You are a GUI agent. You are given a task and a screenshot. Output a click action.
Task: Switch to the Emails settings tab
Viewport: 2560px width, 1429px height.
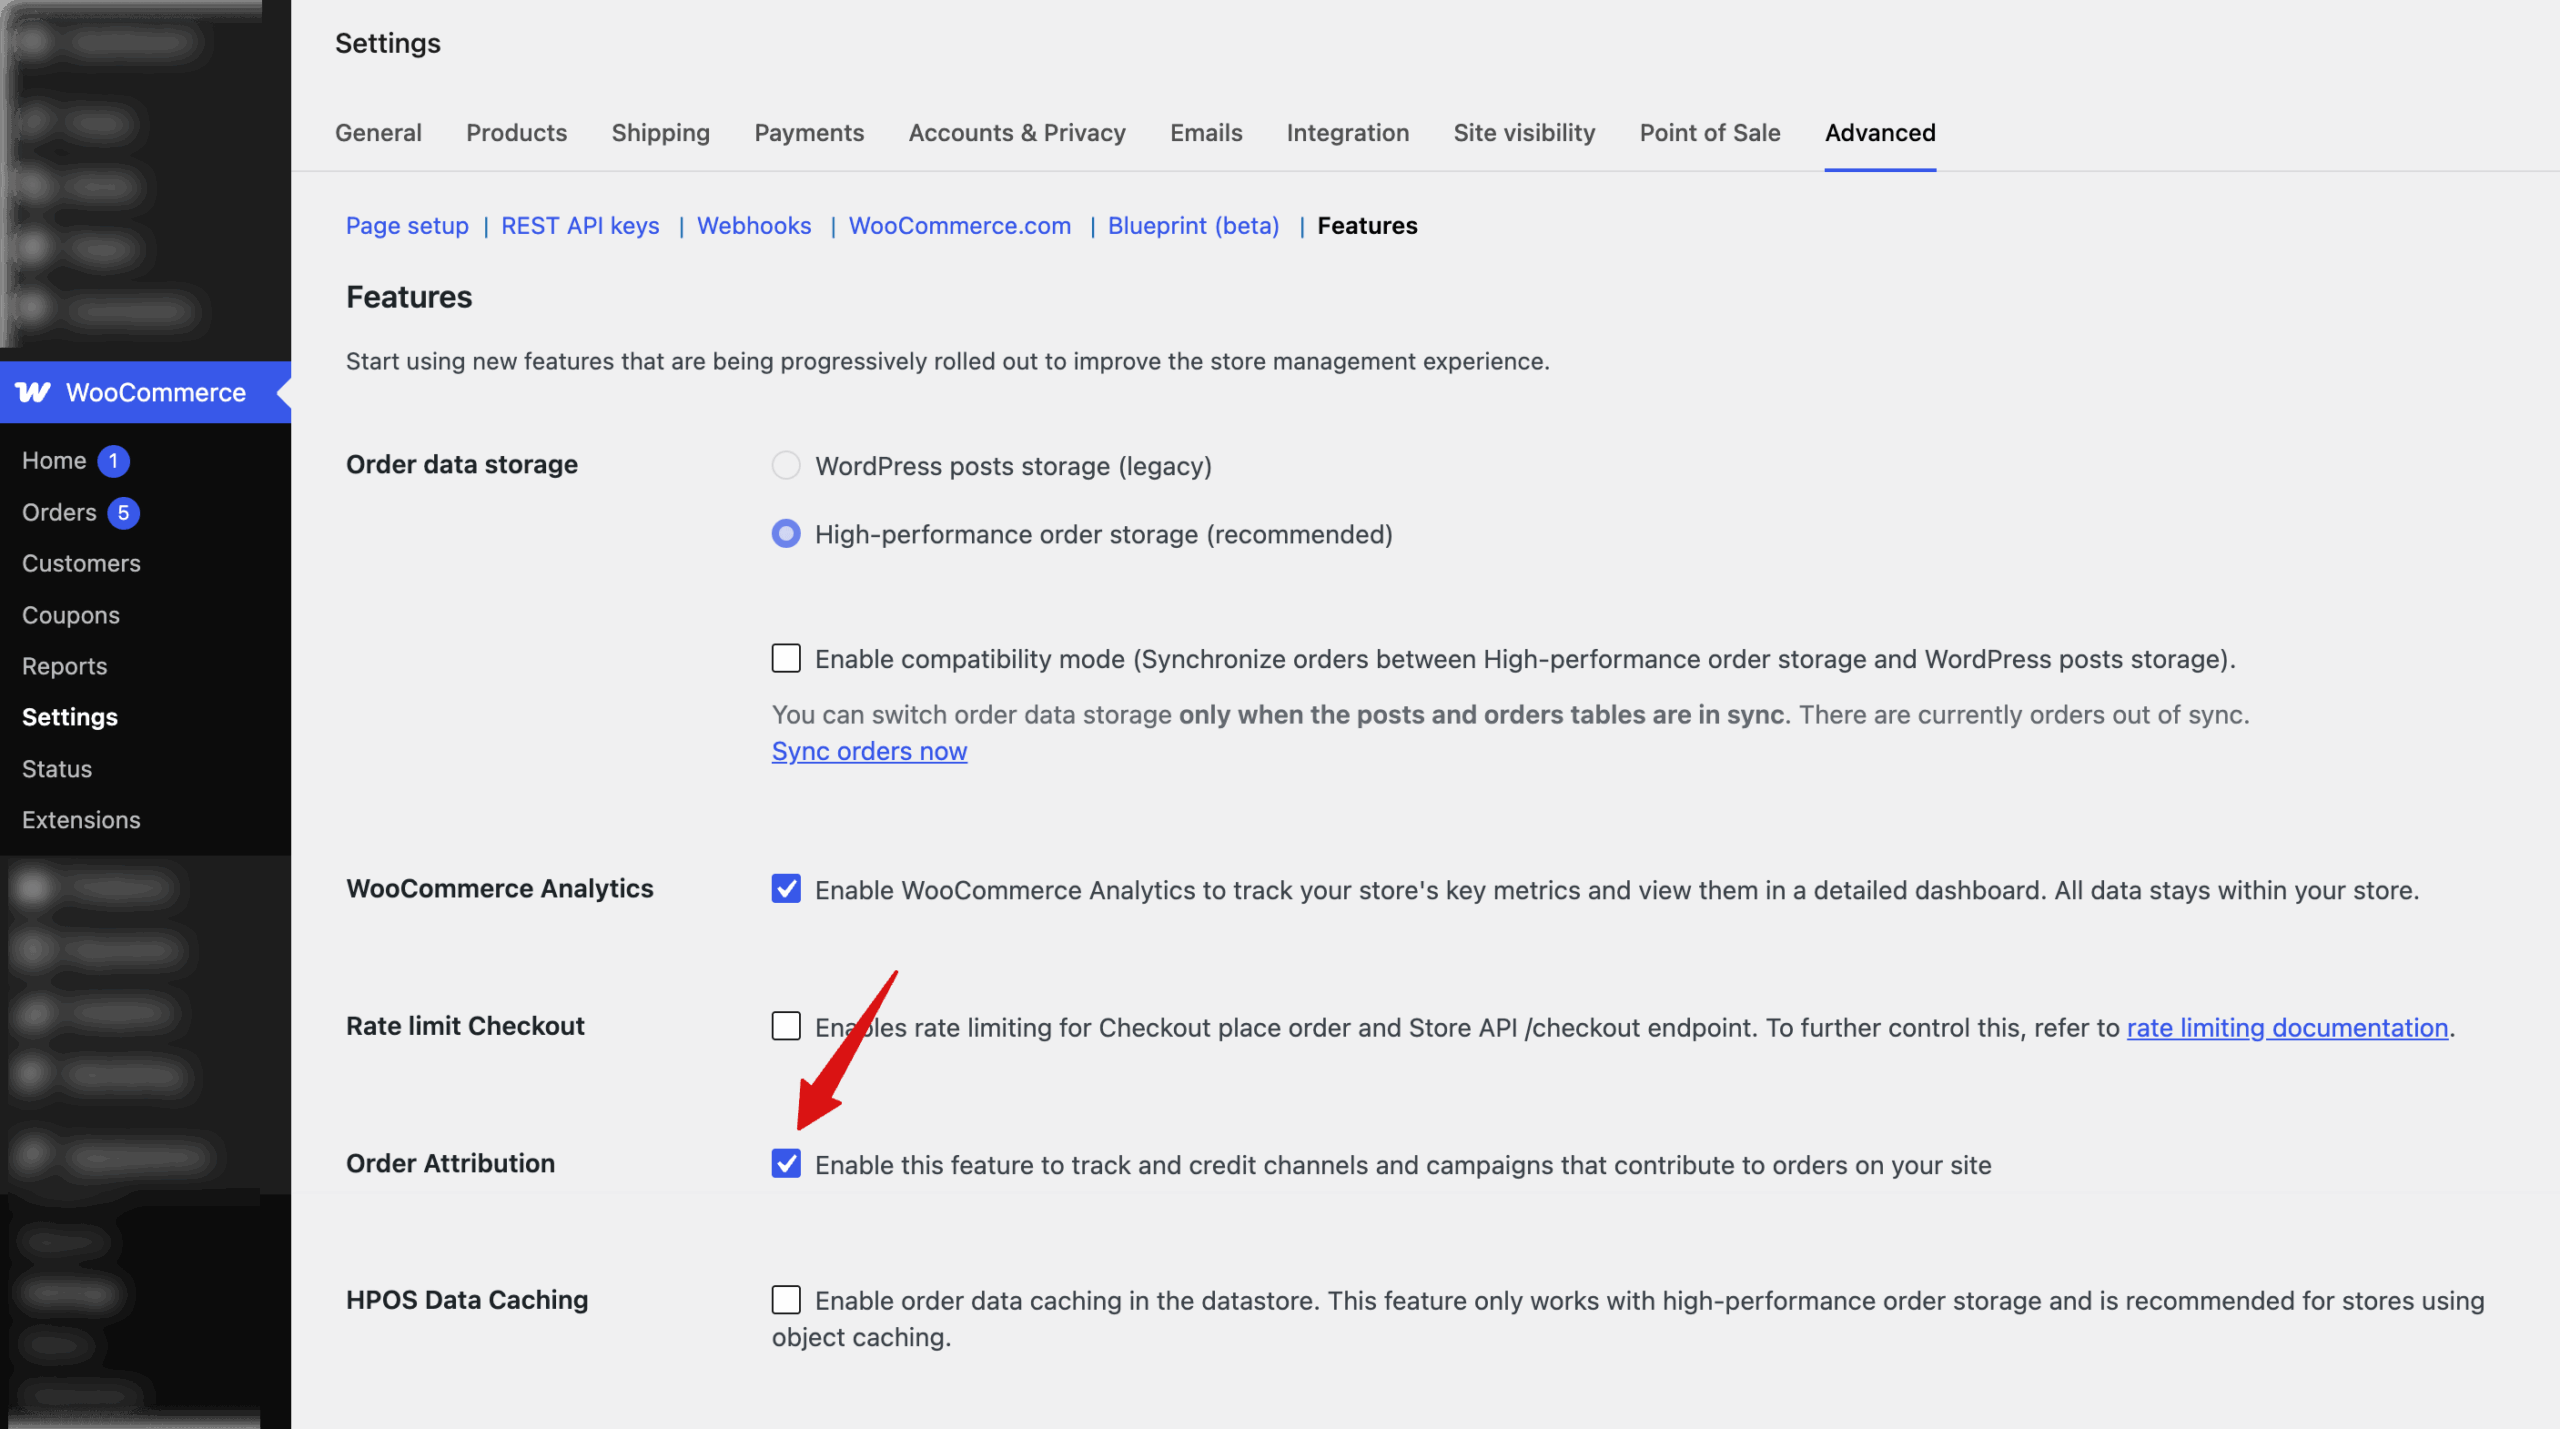pos(1206,132)
